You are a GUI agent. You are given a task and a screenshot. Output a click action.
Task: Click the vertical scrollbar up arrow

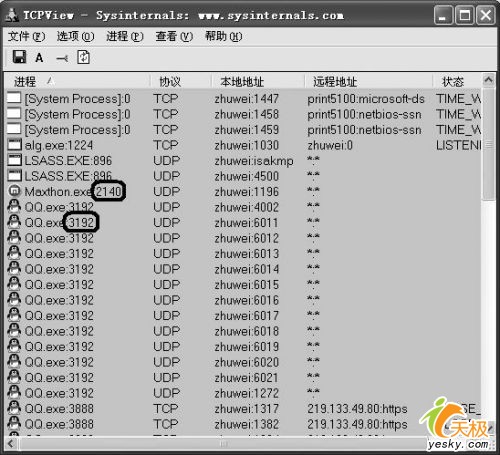coord(488,80)
